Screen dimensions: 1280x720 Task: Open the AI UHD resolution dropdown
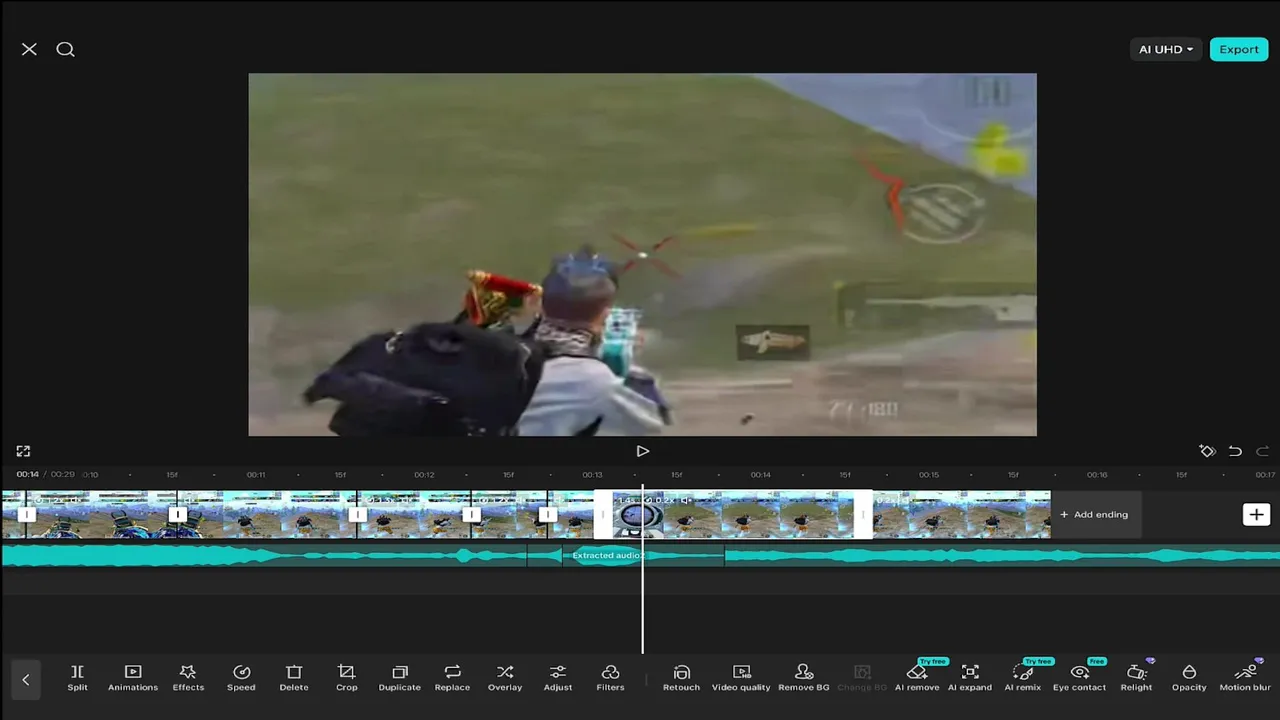coord(1166,49)
